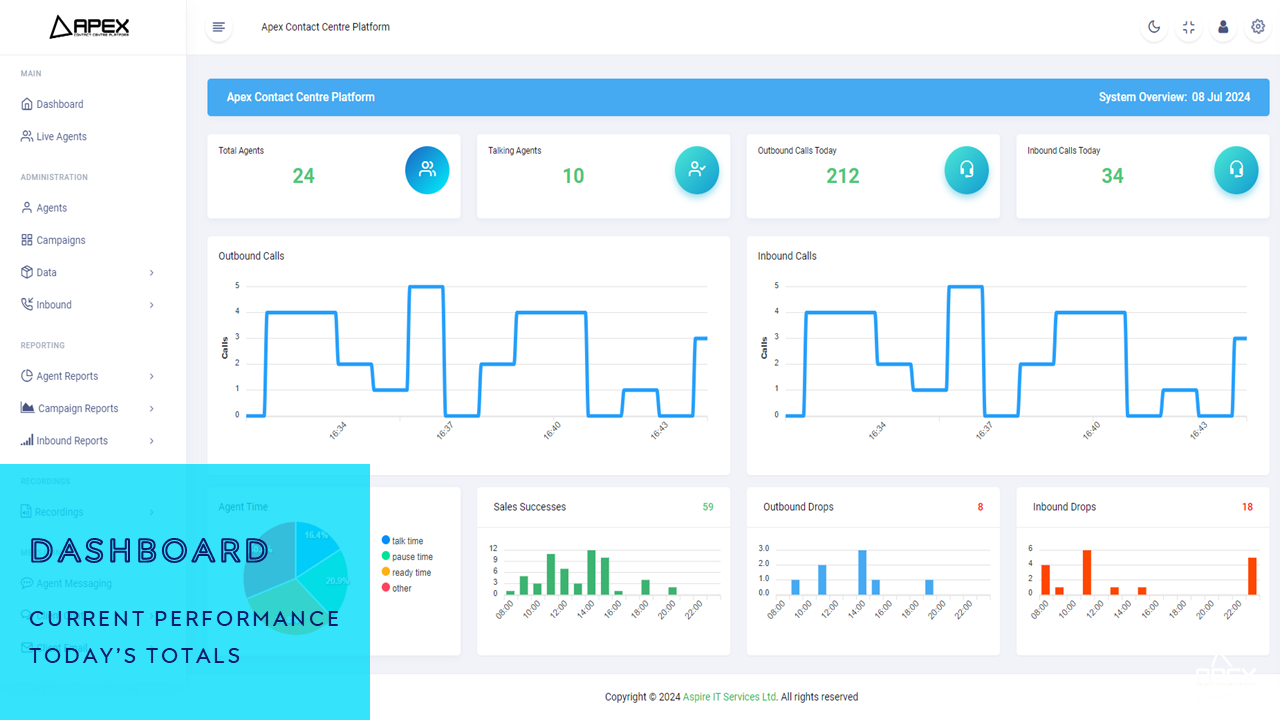Screen dimensions: 1280x720
Task: Click the Total Agents round icon
Action: [x=427, y=170]
